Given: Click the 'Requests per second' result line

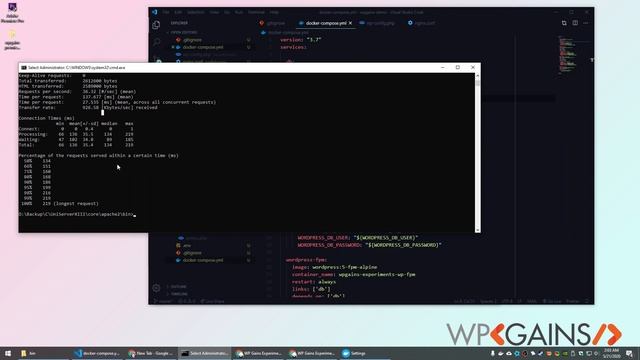Looking at the screenshot, I should [x=78, y=91].
